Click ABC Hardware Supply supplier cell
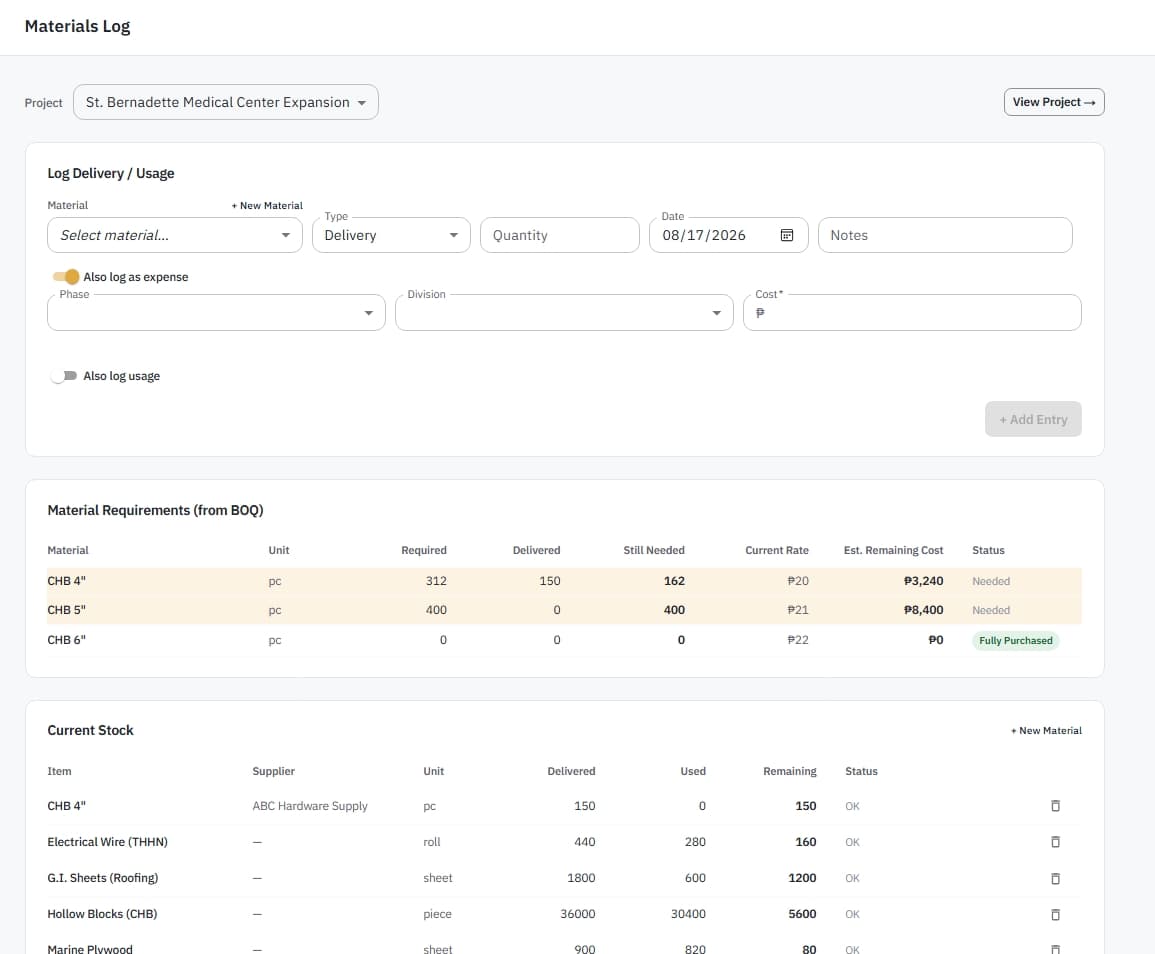Screen dimensions: 1155x954 309,806
